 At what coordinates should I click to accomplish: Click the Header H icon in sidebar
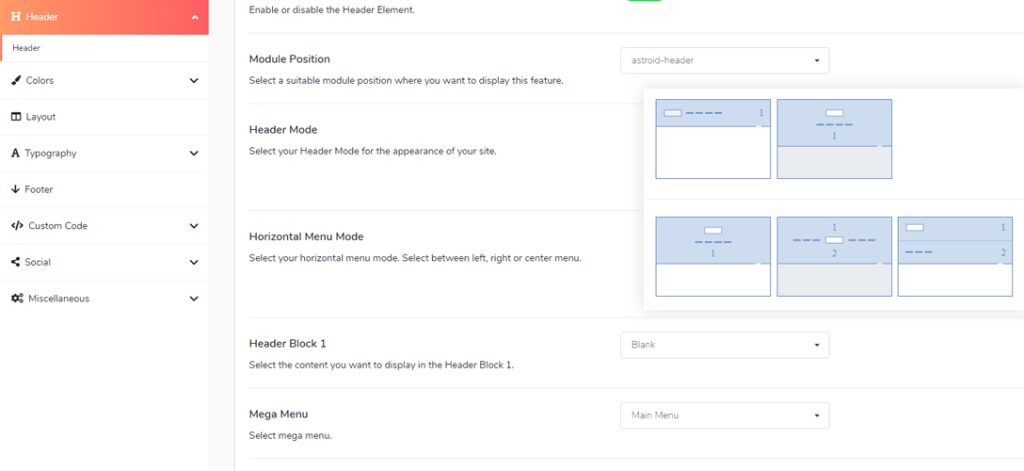pyautogui.click(x=16, y=17)
